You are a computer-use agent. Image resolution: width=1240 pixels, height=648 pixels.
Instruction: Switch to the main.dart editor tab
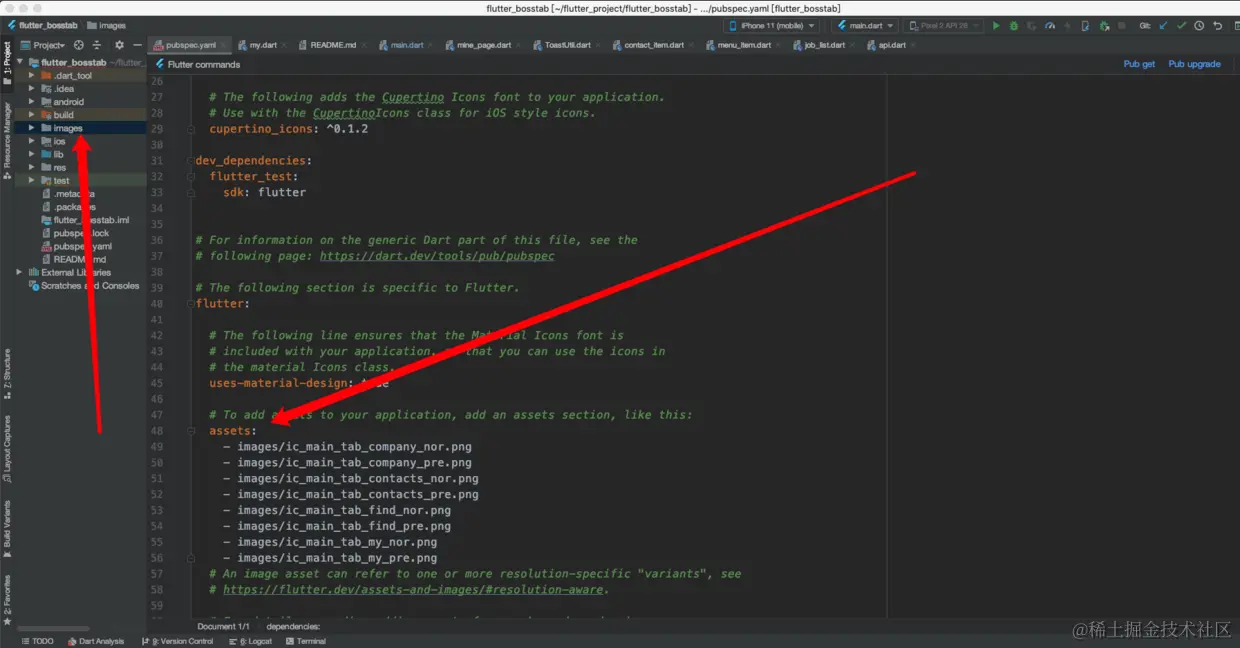click(406, 45)
